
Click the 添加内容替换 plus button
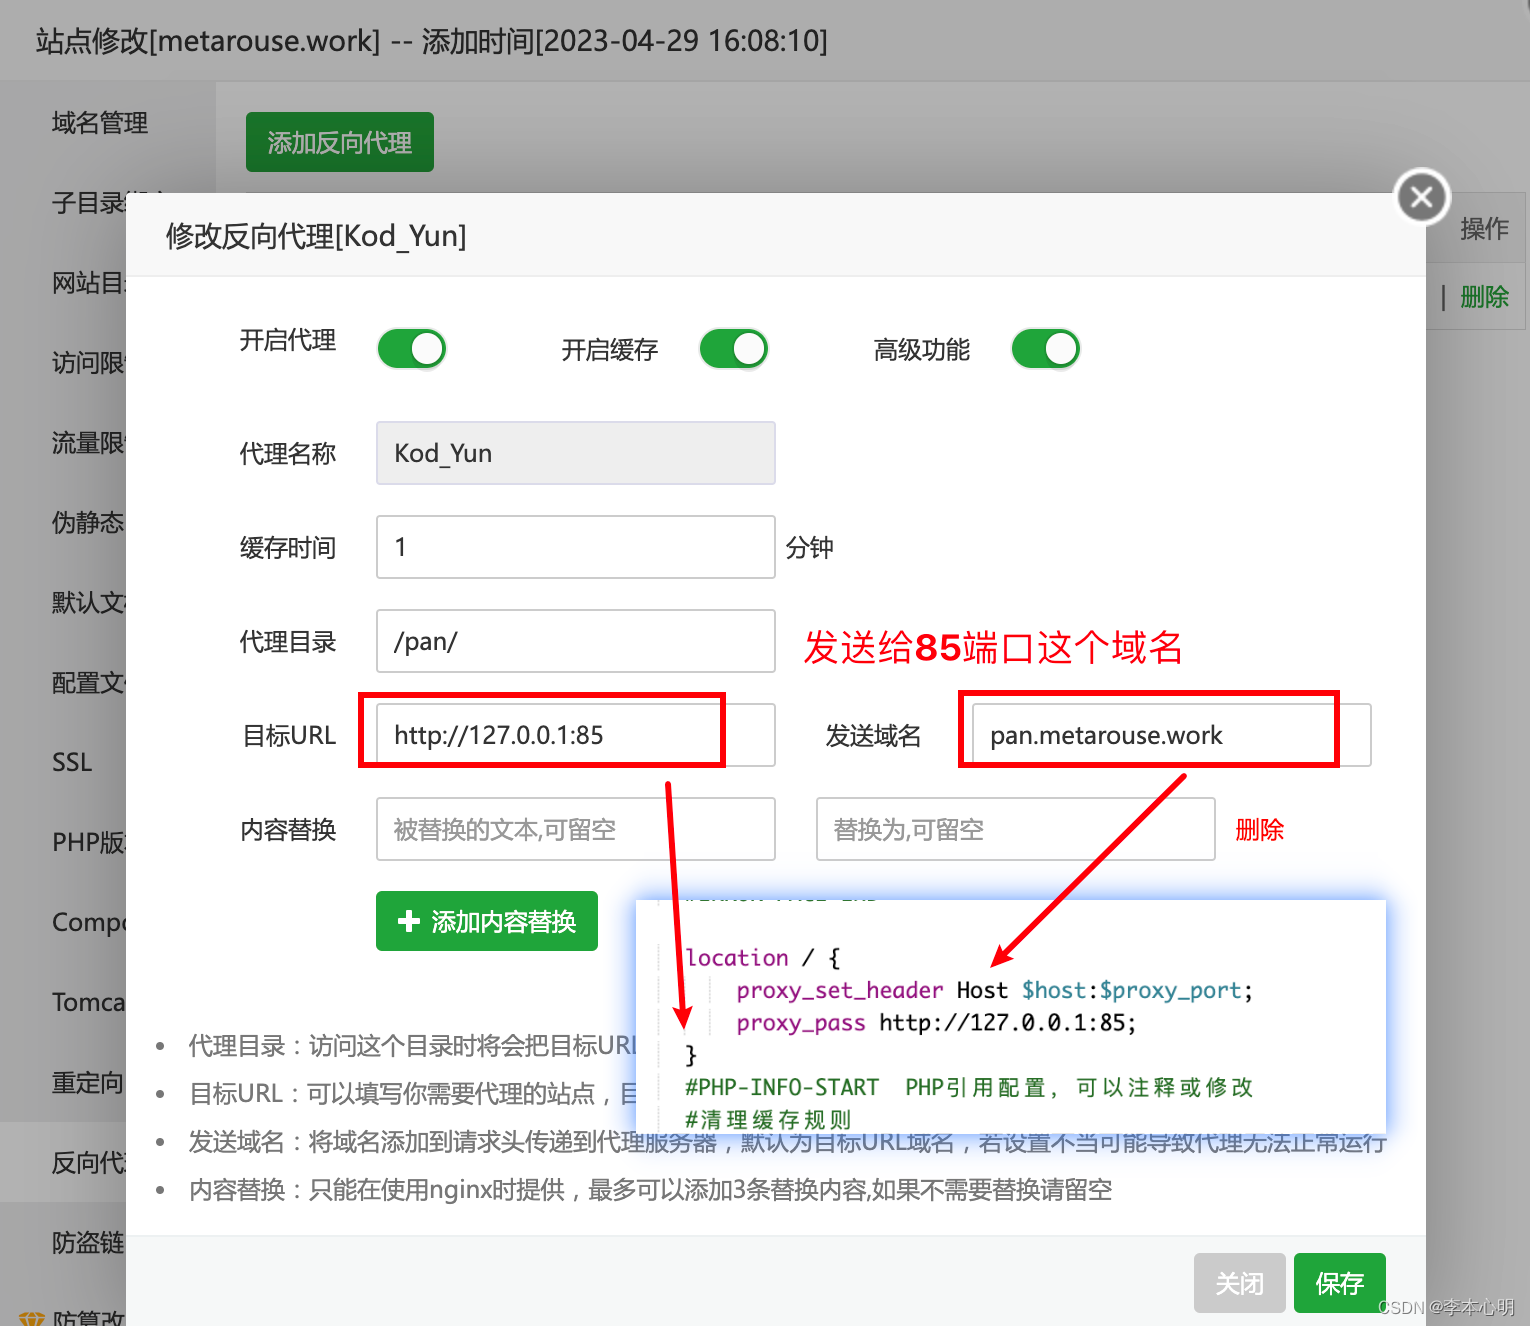487,921
